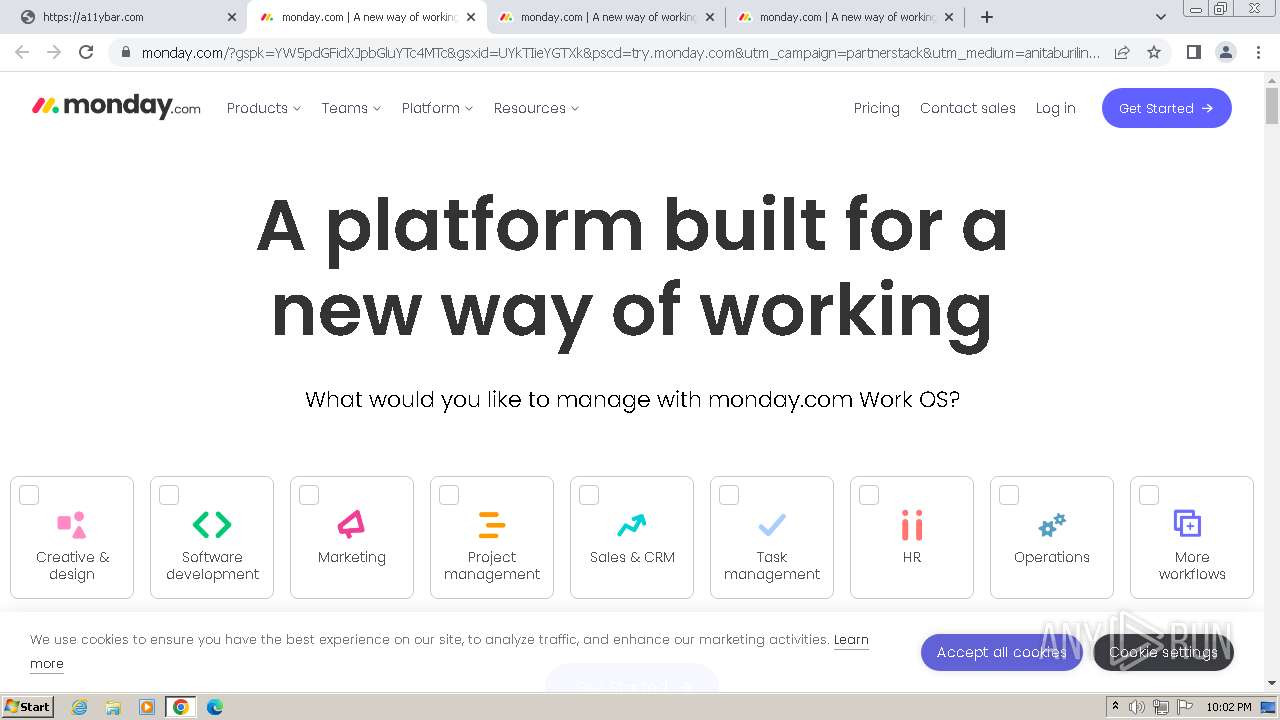Click the Project management bars icon
The width and height of the screenshot is (1280, 720).
[x=492, y=524]
